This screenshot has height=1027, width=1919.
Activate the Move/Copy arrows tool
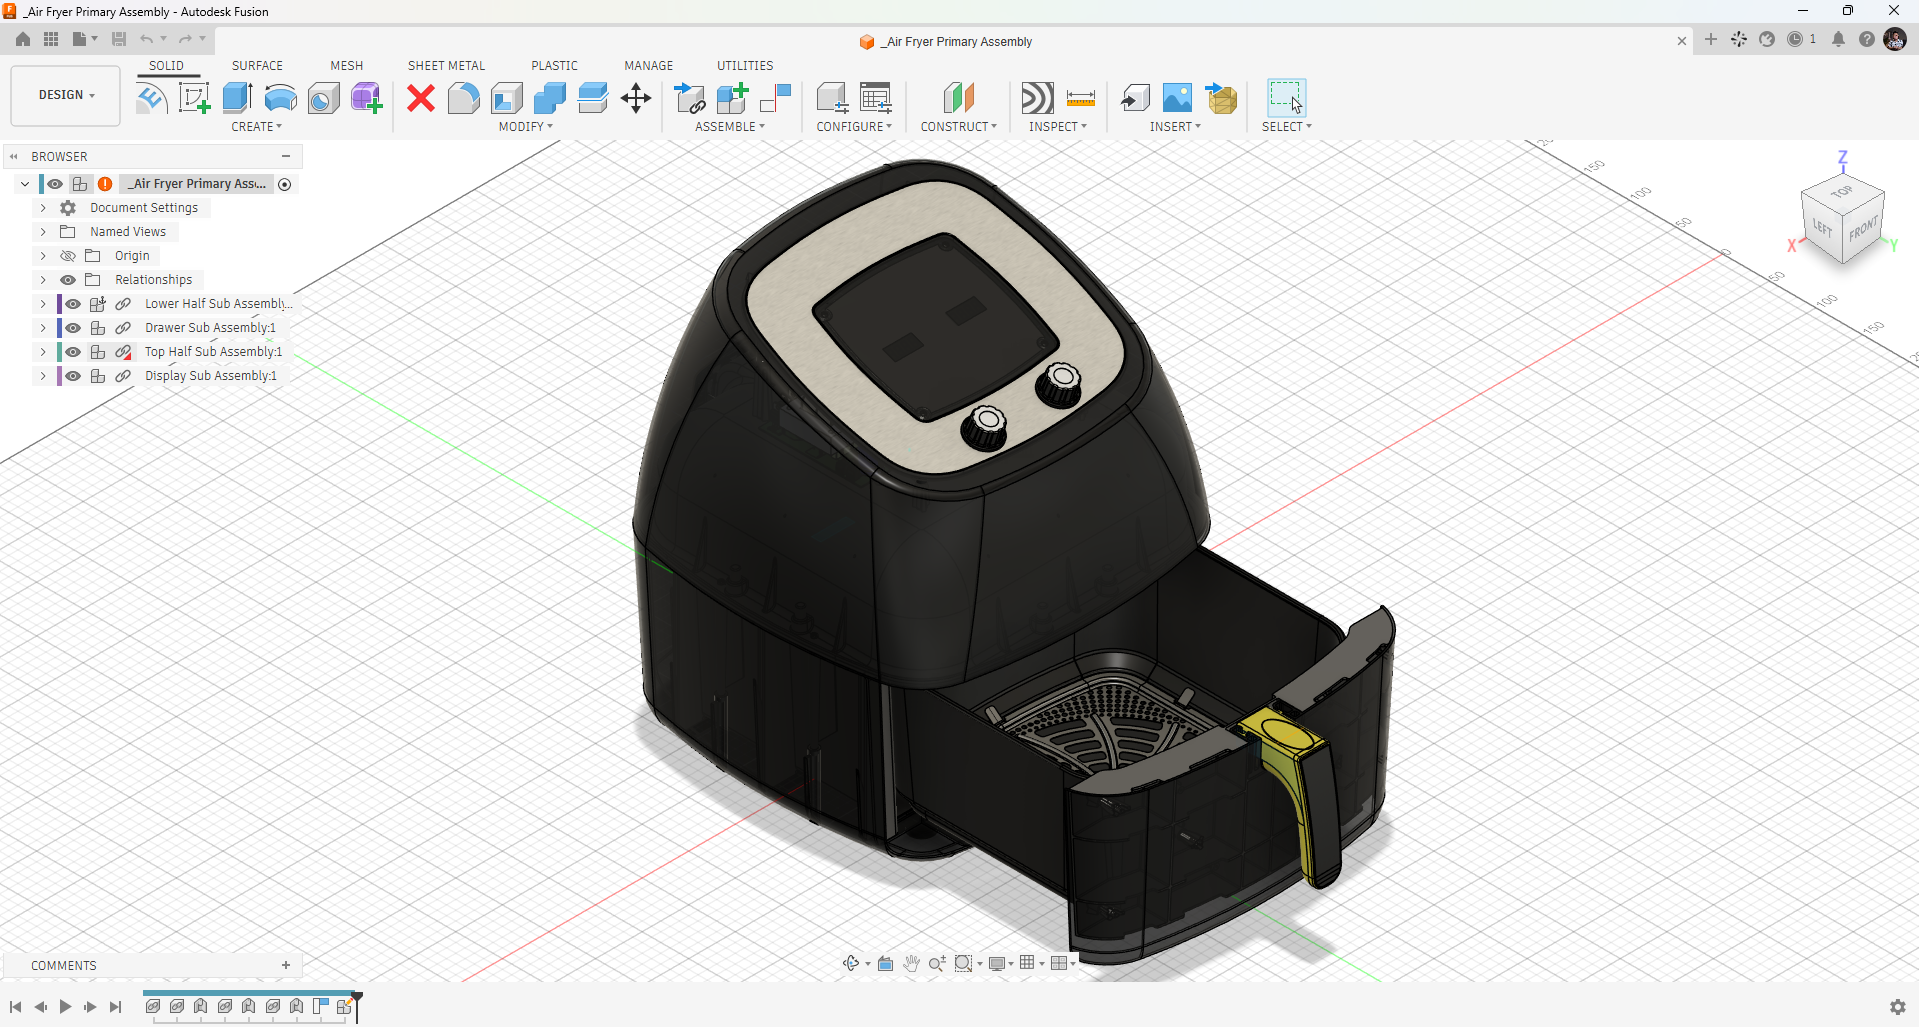636,98
